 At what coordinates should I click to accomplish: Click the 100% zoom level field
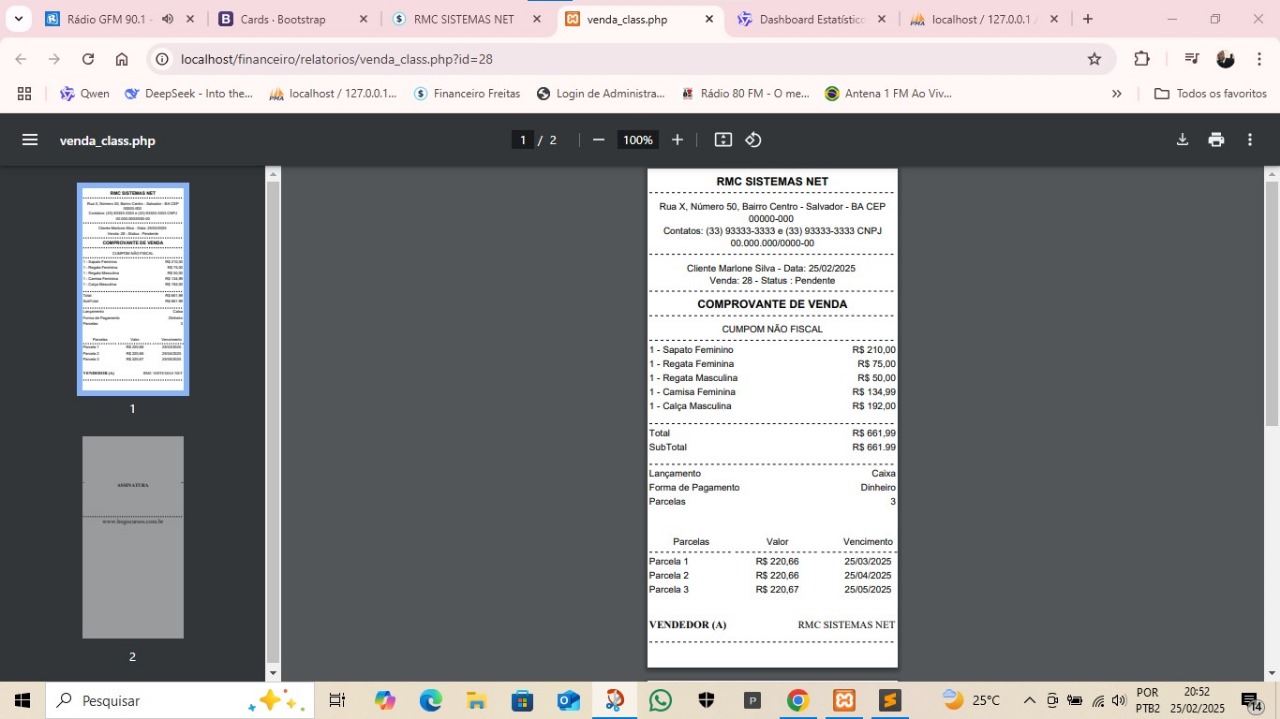638,140
